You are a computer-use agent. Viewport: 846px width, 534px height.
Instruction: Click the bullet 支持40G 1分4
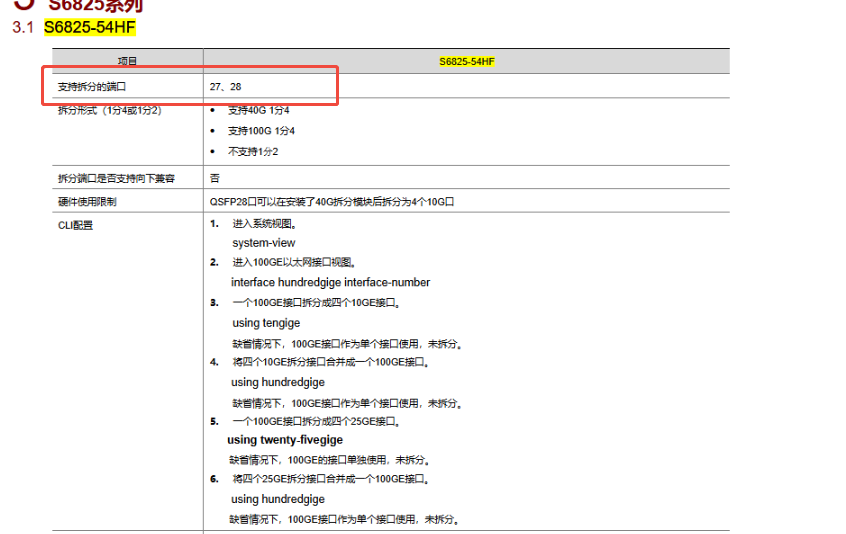point(258,110)
